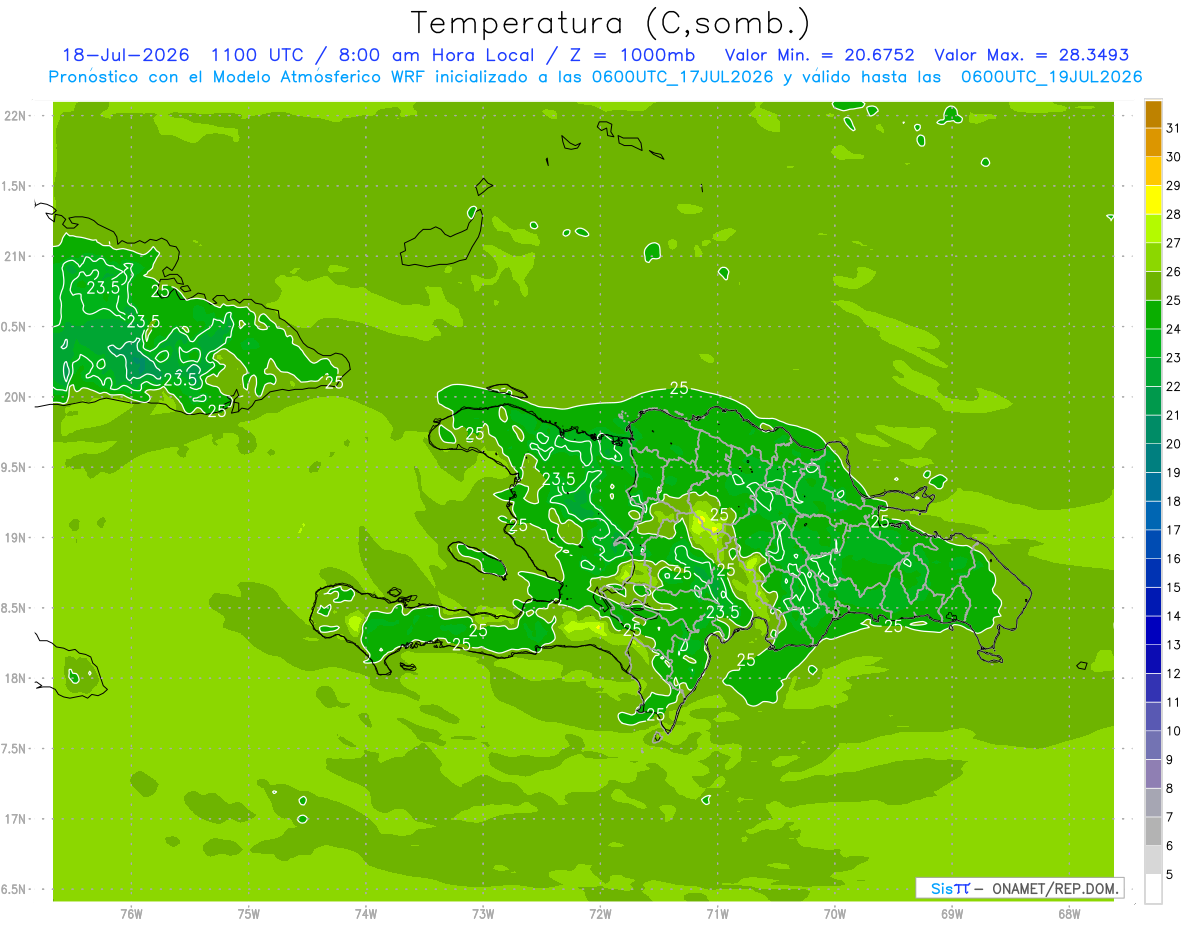Click the colorbar label '10'
This screenshot has height=927, width=1200.
(1175, 731)
